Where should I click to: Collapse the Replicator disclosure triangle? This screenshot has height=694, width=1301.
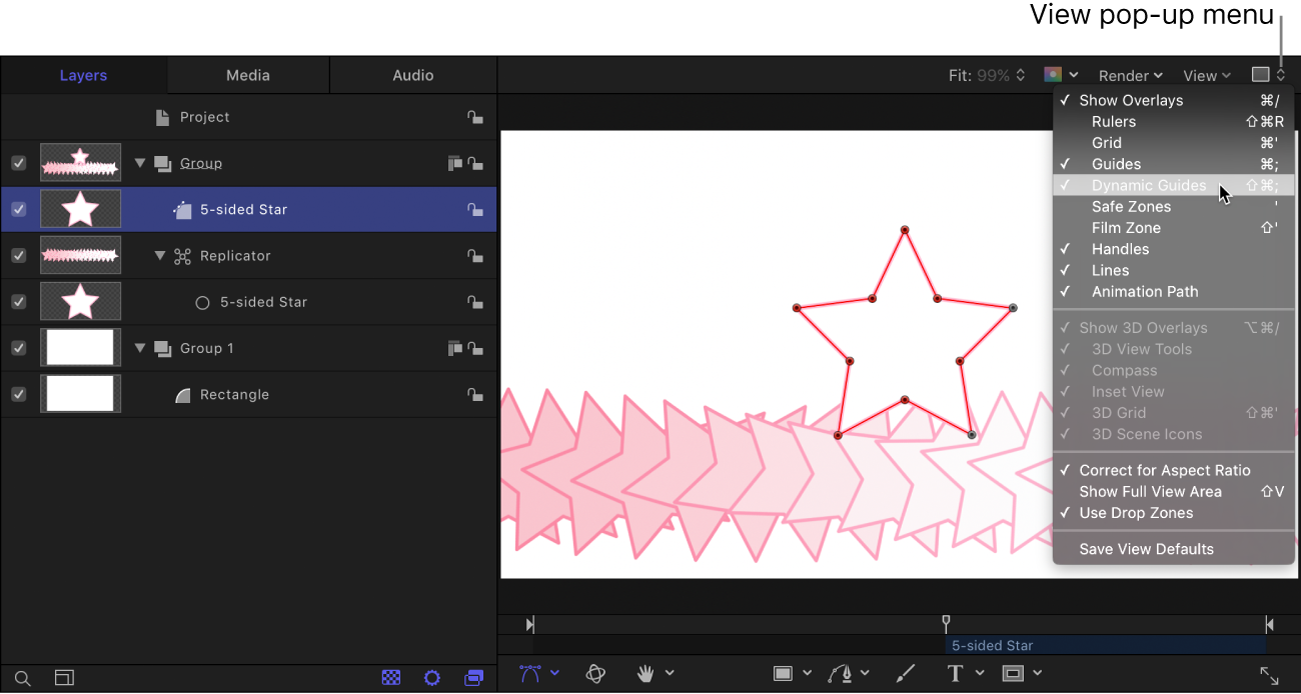click(160, 256)
